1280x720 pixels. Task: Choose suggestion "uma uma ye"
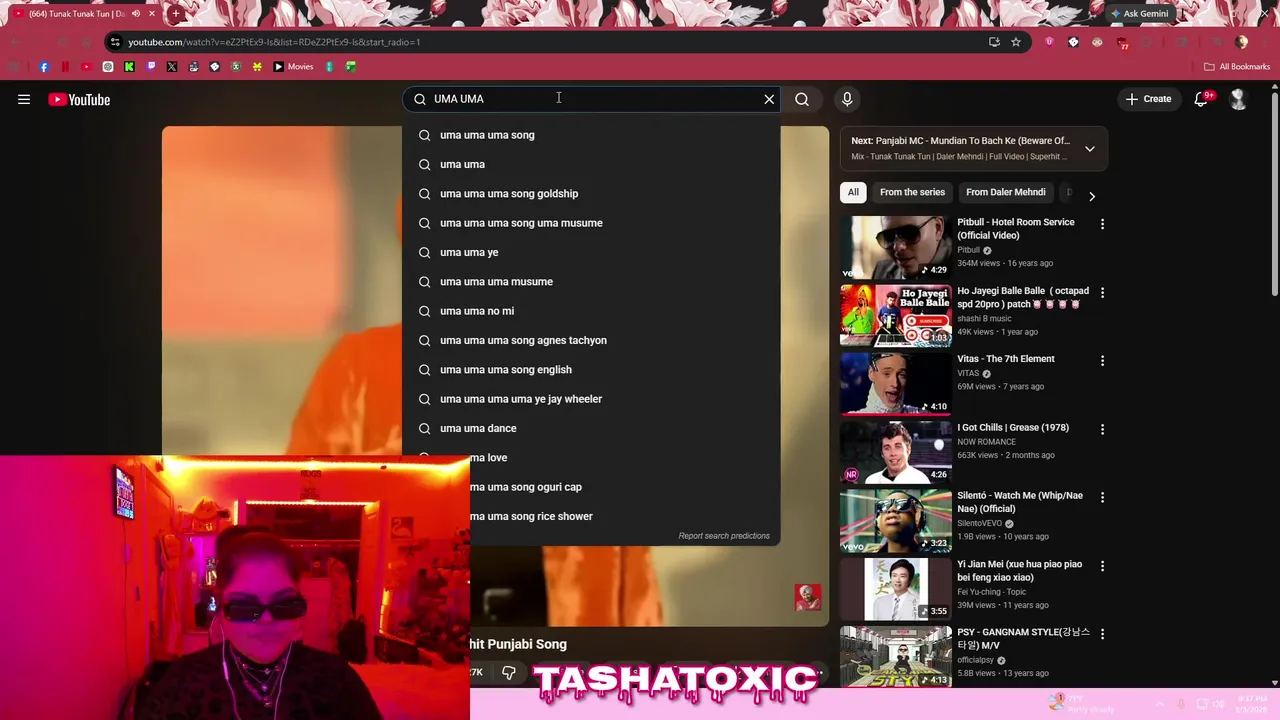591,252
